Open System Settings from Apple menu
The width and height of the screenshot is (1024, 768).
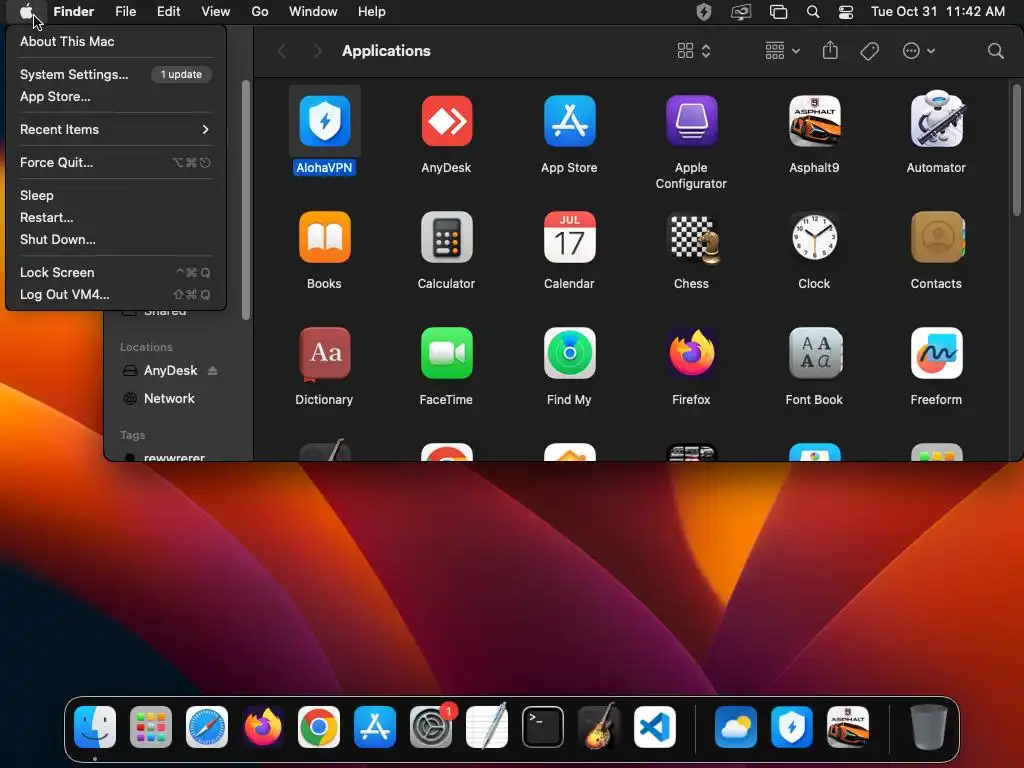pyautogui.click(x=116, y=74)
